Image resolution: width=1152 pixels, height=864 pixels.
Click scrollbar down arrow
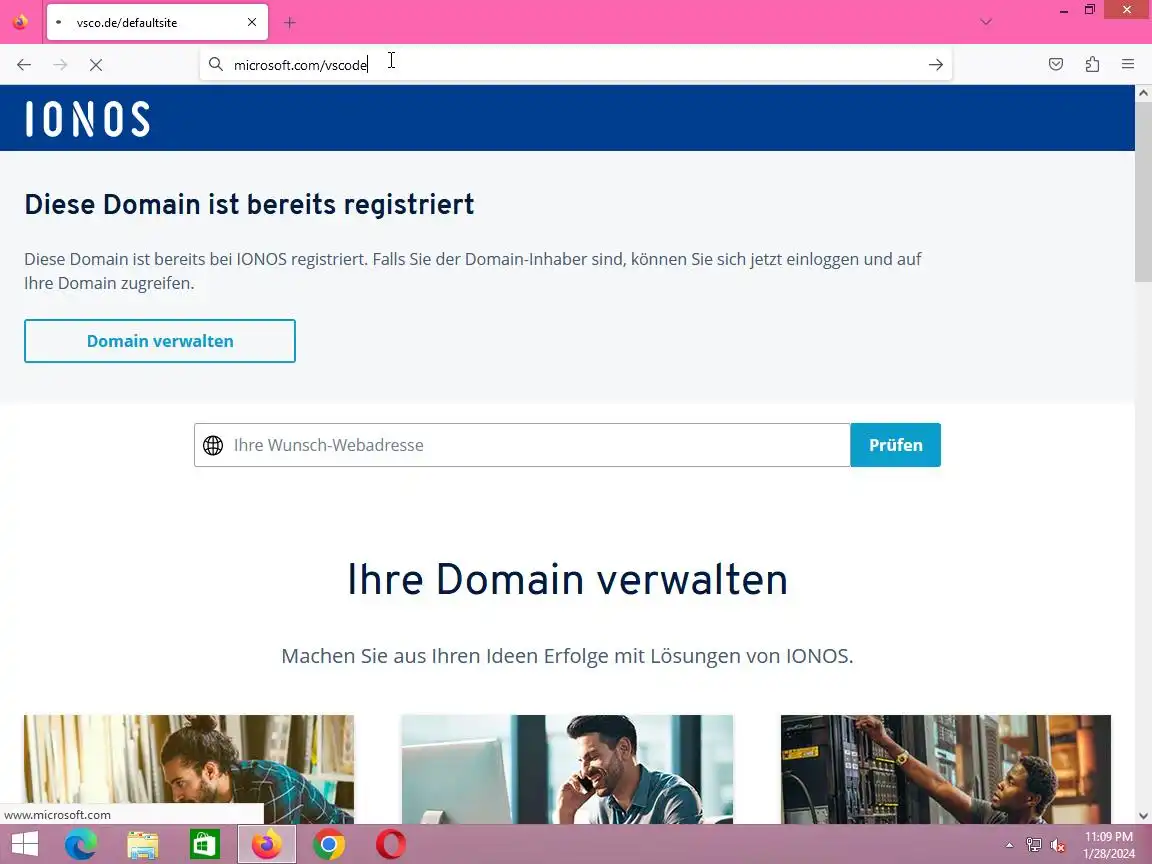pos(1143,816)
